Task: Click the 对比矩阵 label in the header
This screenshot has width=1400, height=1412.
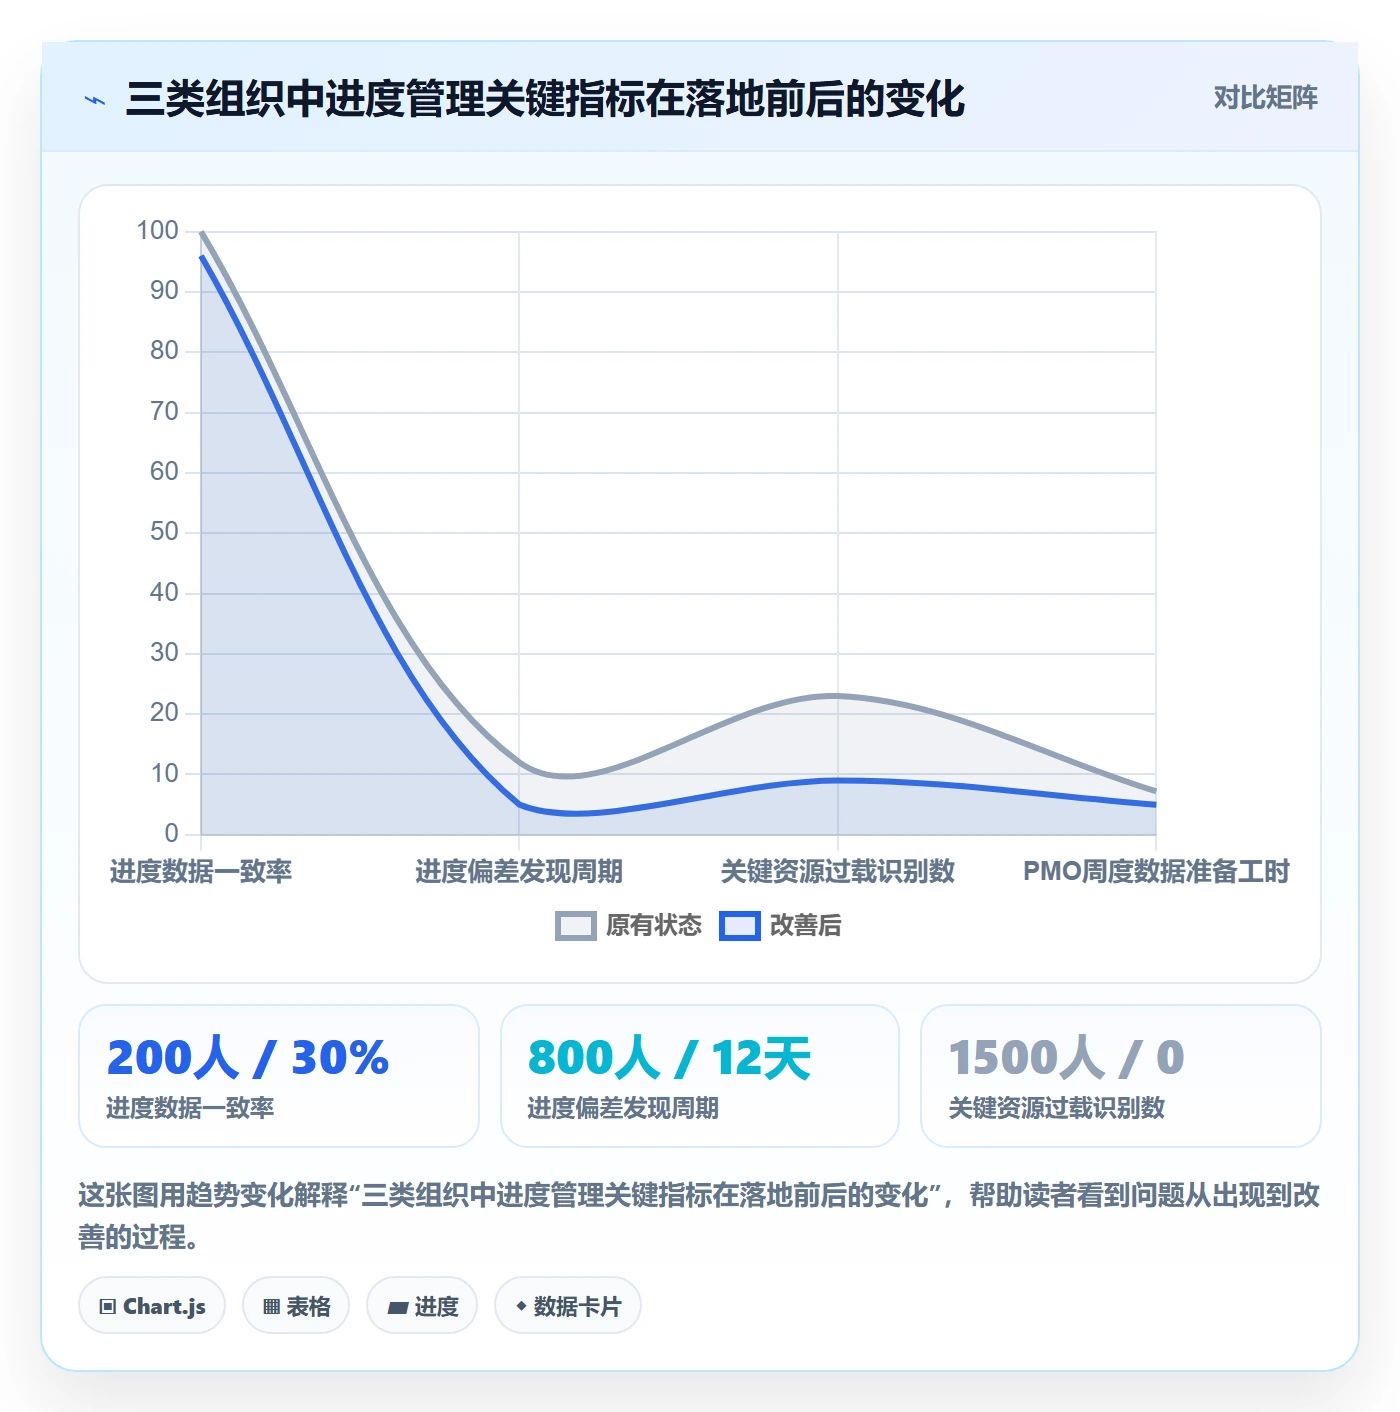Action: 1265,98
